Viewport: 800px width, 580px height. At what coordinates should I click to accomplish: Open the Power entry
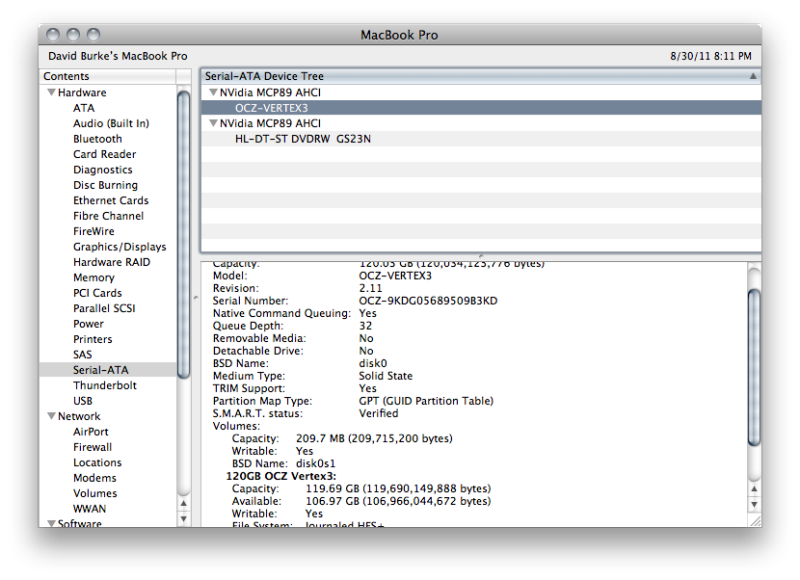[x=88, y=323]
